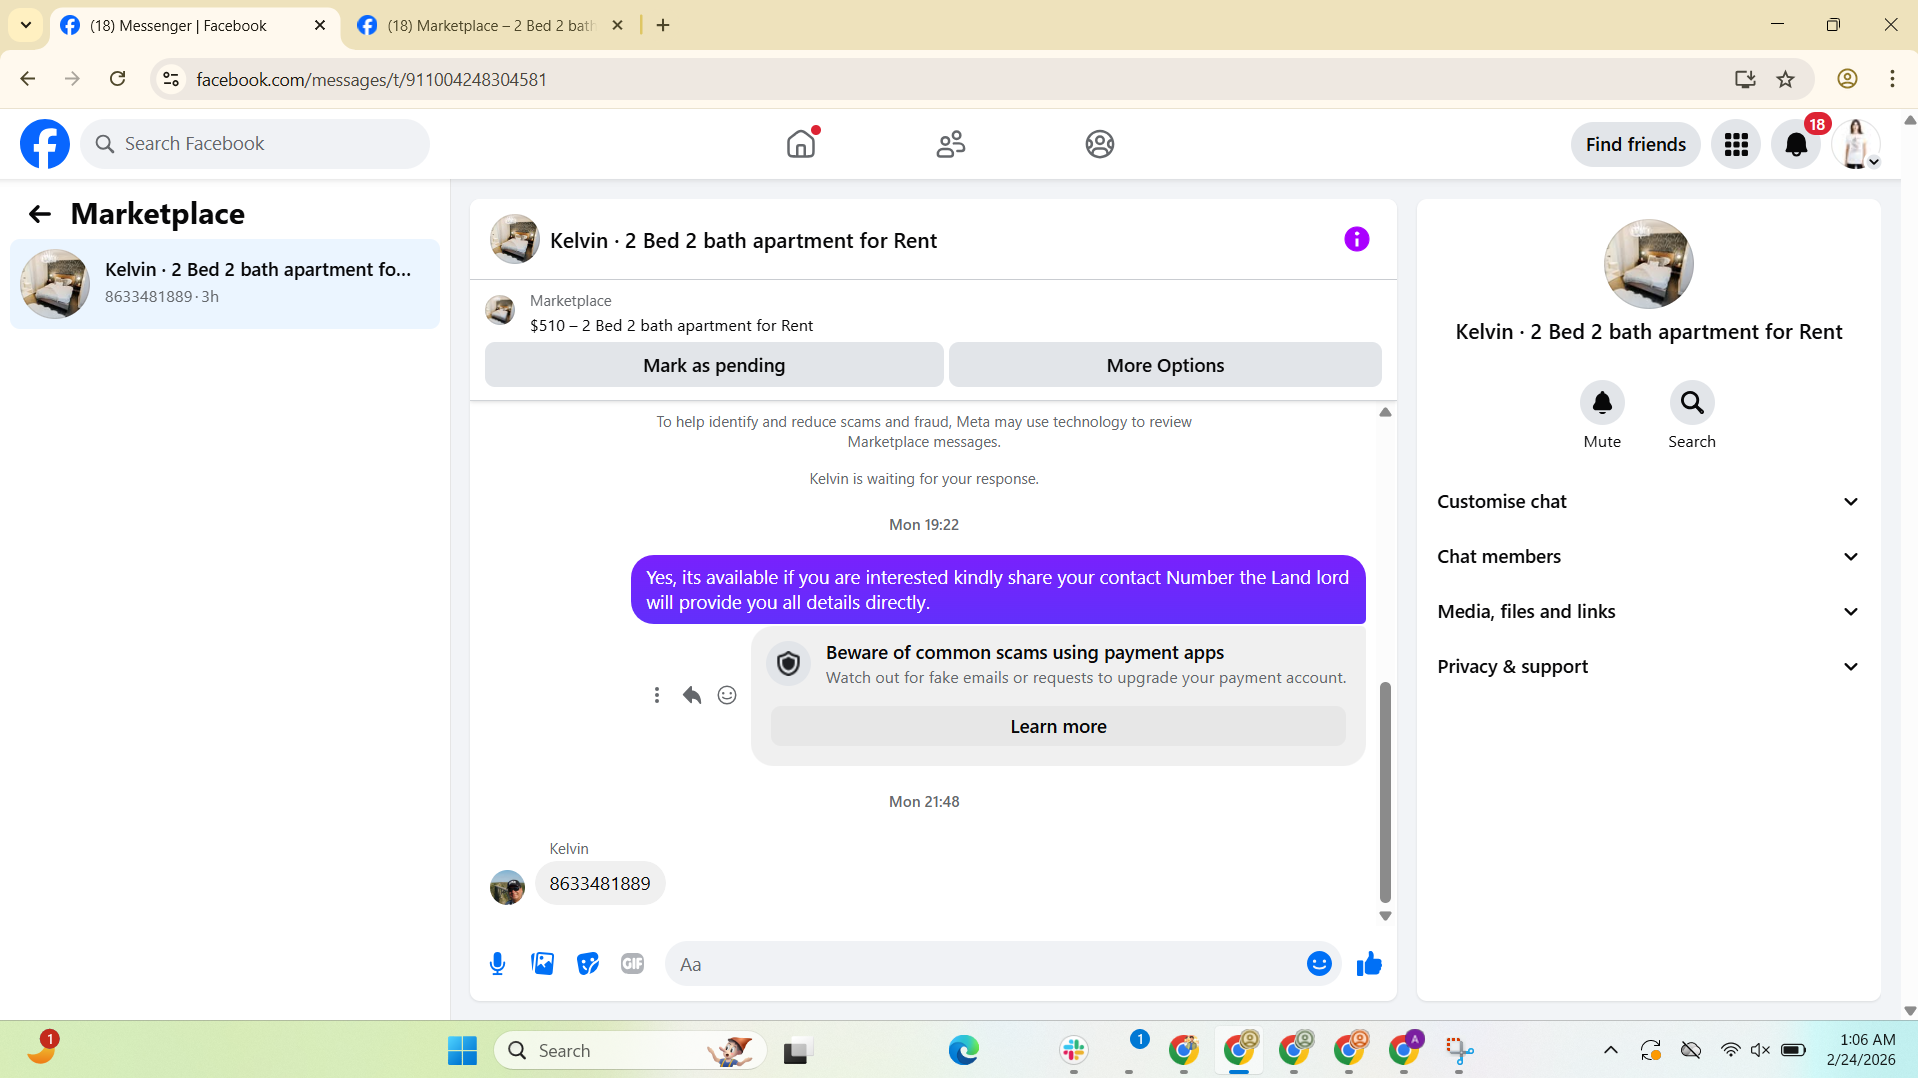Open the profile/groups circle icon in top navigation

1100,144
